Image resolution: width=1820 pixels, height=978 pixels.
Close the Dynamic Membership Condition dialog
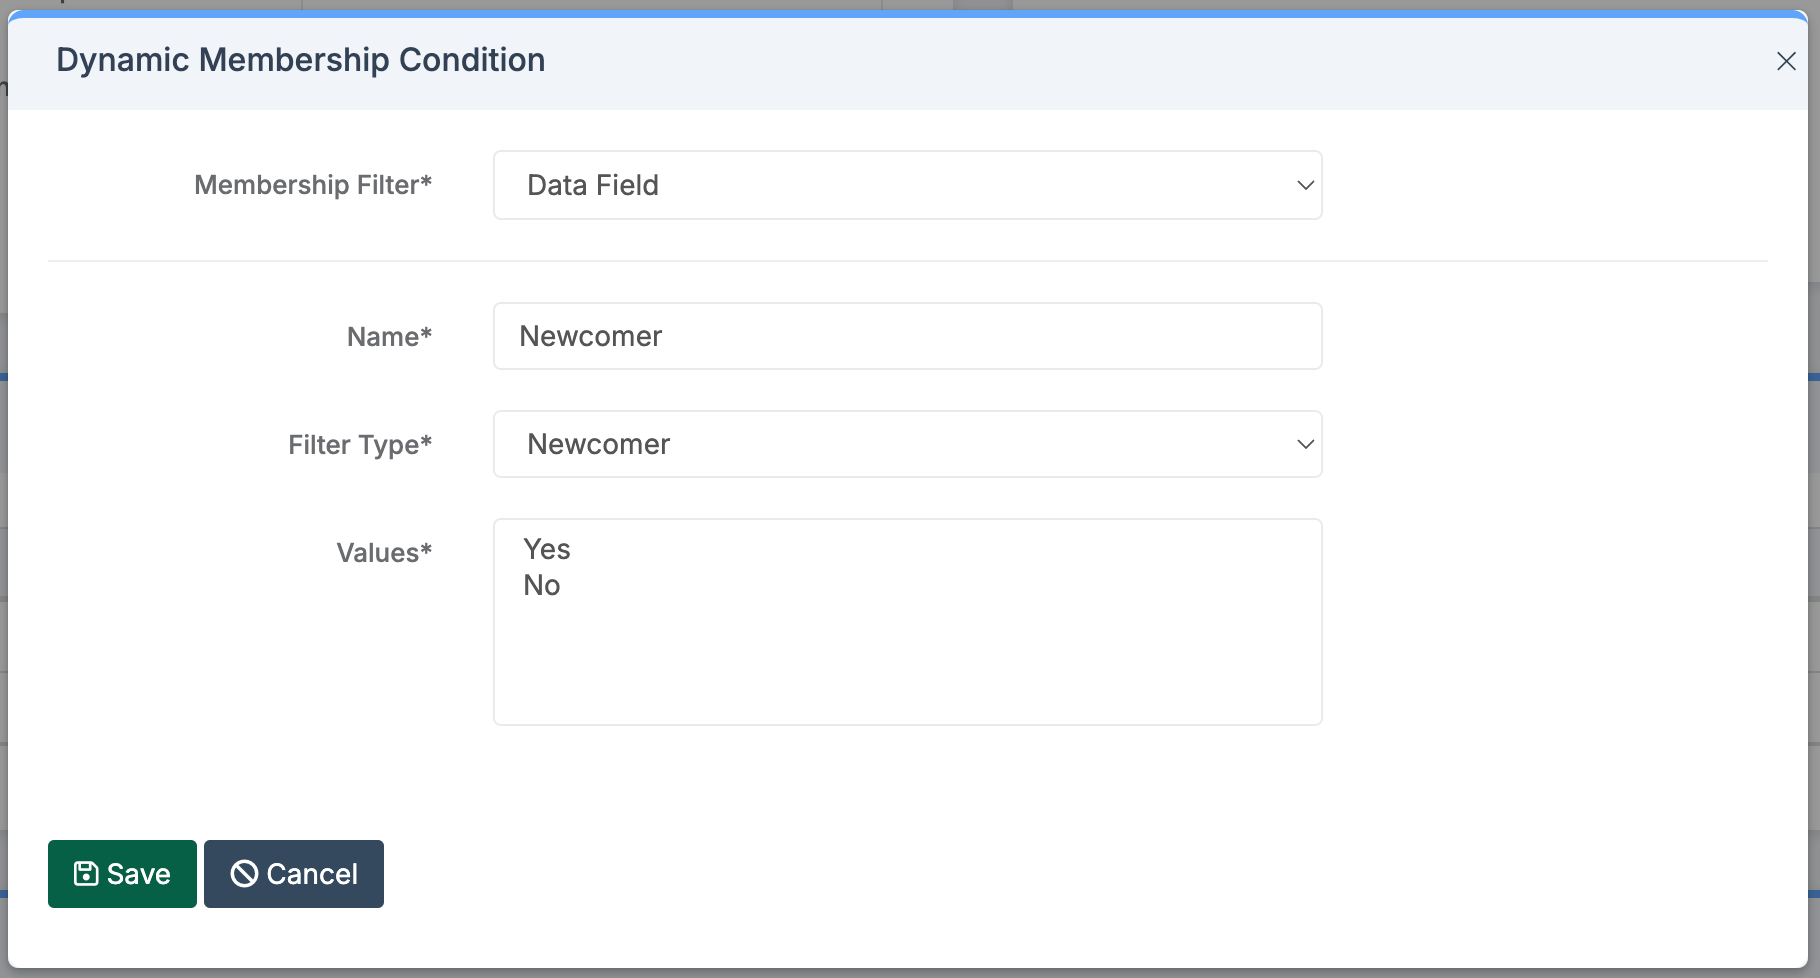(1786, 61)
